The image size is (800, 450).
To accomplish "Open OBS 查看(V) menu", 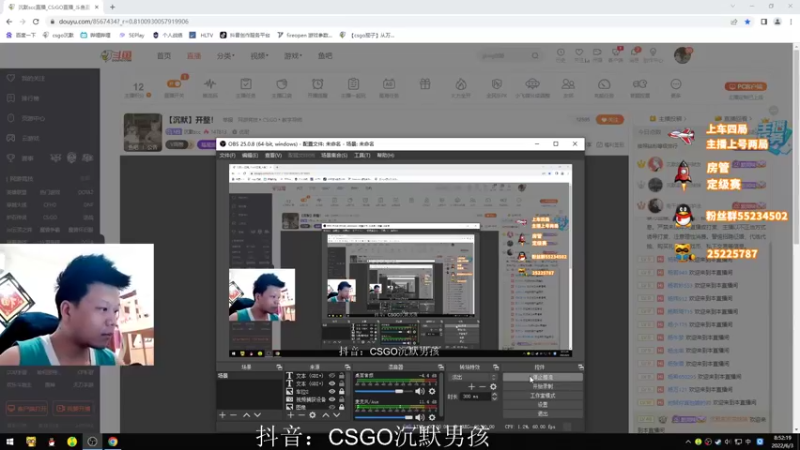I will coord(273,155).
